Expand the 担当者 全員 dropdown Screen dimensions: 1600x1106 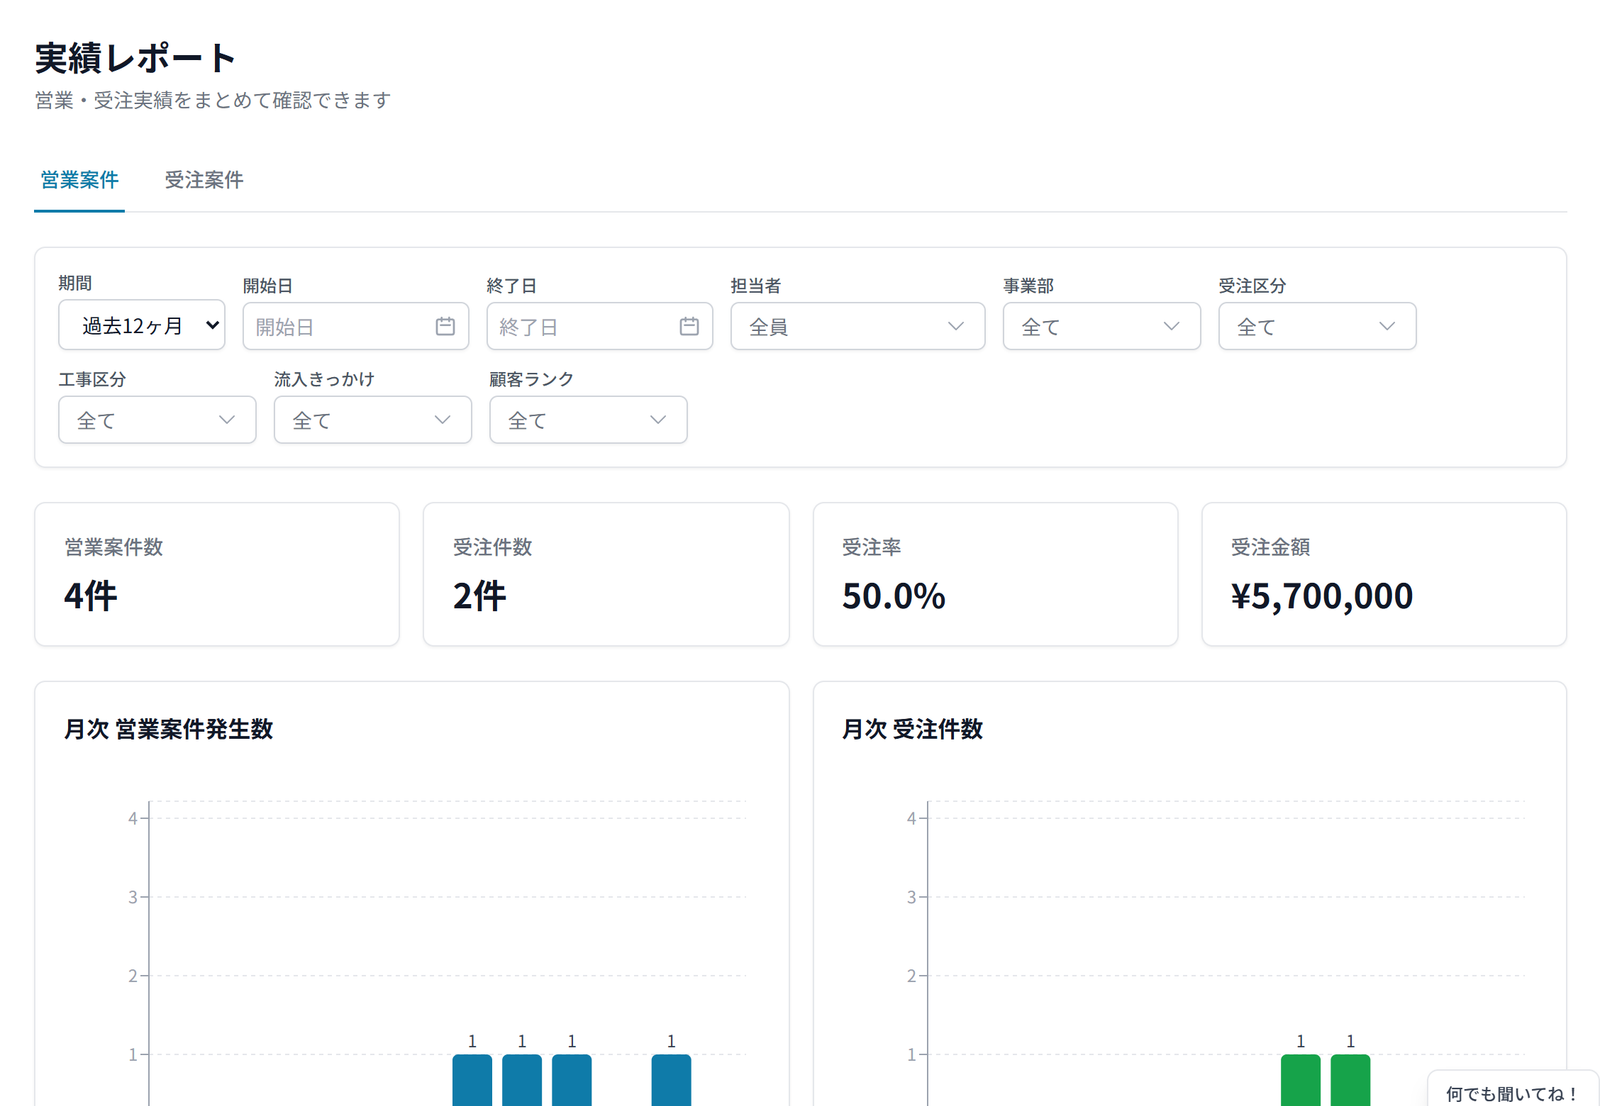coord(858,326)
